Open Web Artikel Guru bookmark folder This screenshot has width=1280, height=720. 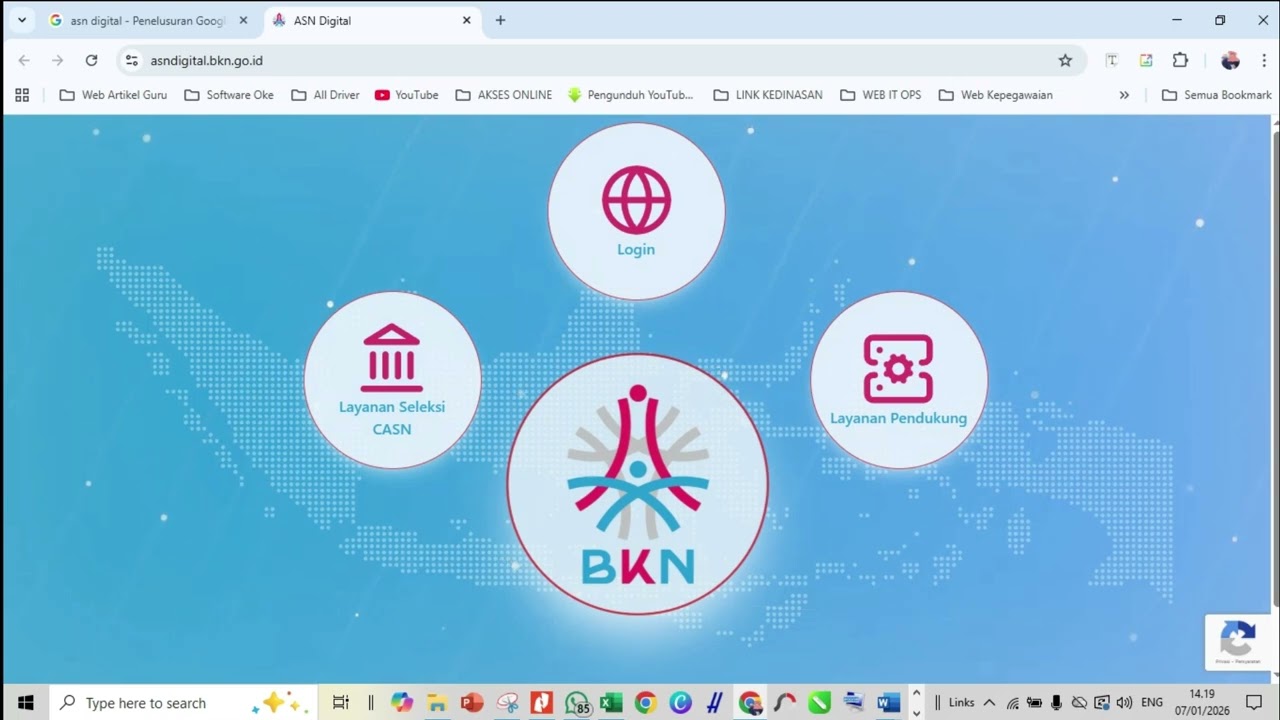click(113, 95)
